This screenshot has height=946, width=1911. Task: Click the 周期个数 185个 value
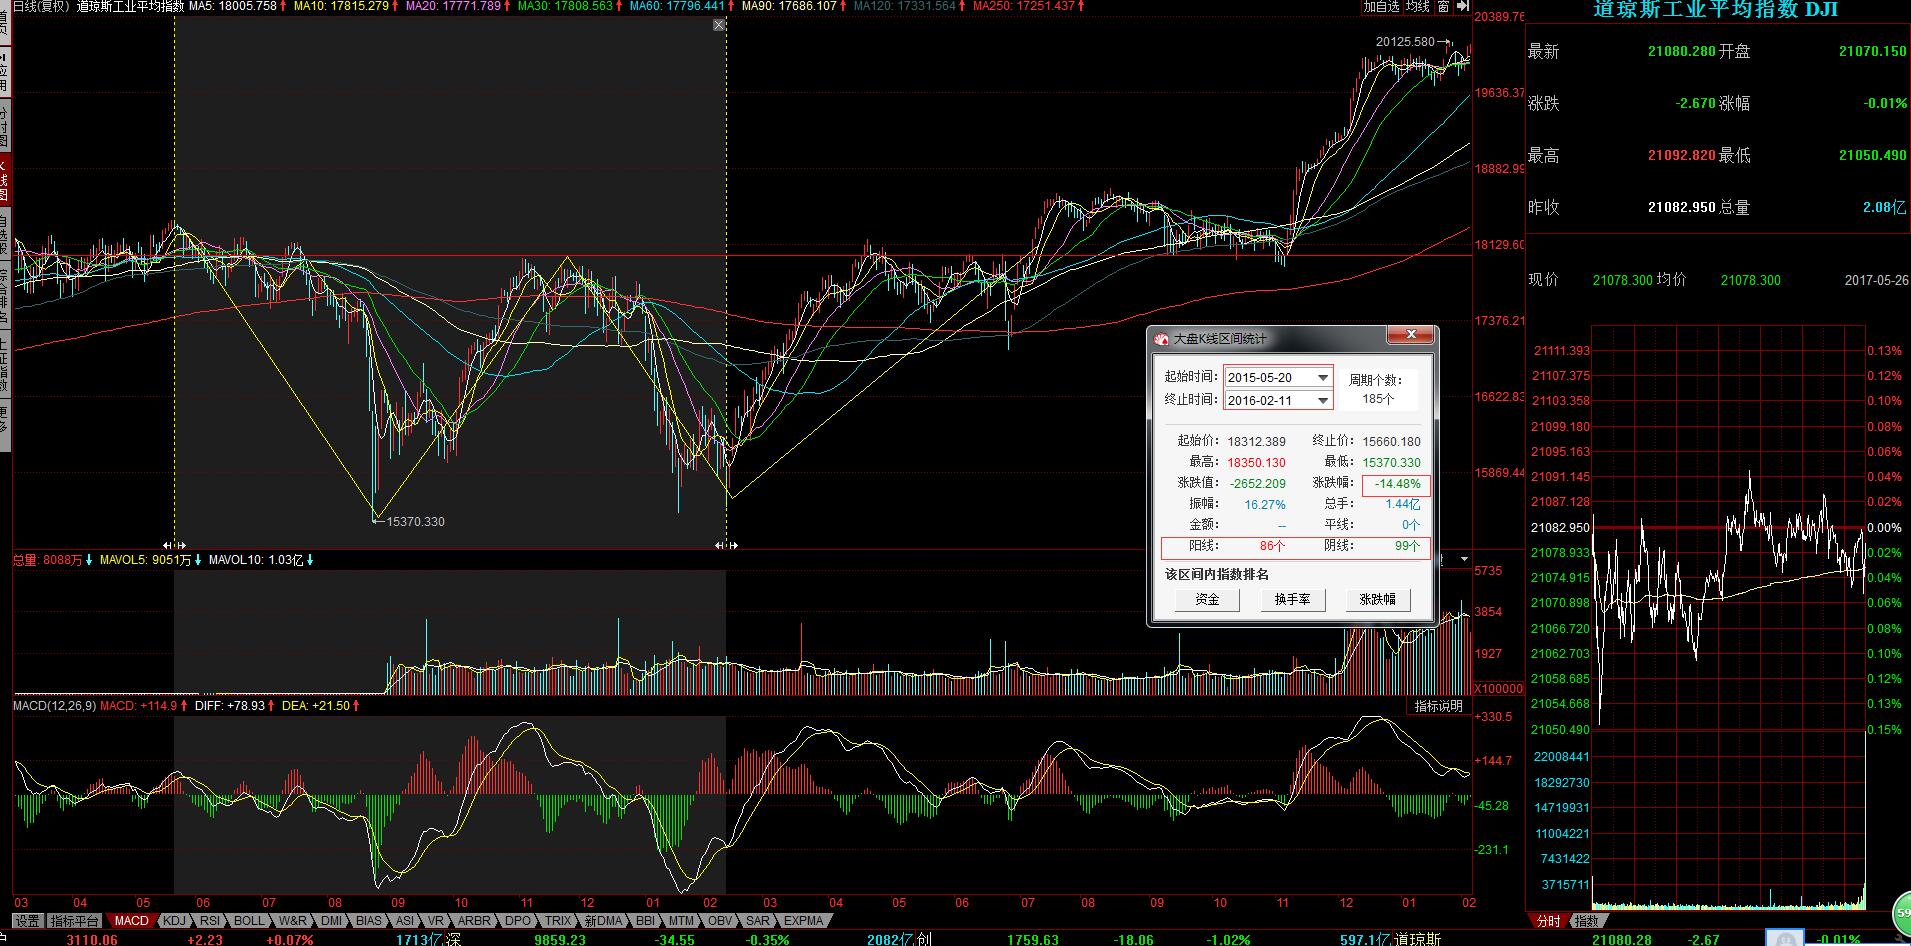click(1378, 399)
